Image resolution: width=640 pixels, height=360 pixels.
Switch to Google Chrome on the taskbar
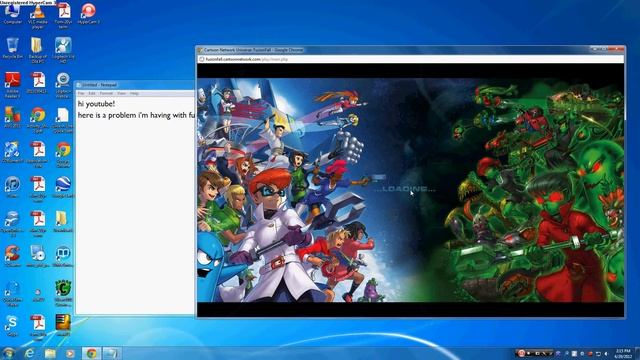coord(91,353)
